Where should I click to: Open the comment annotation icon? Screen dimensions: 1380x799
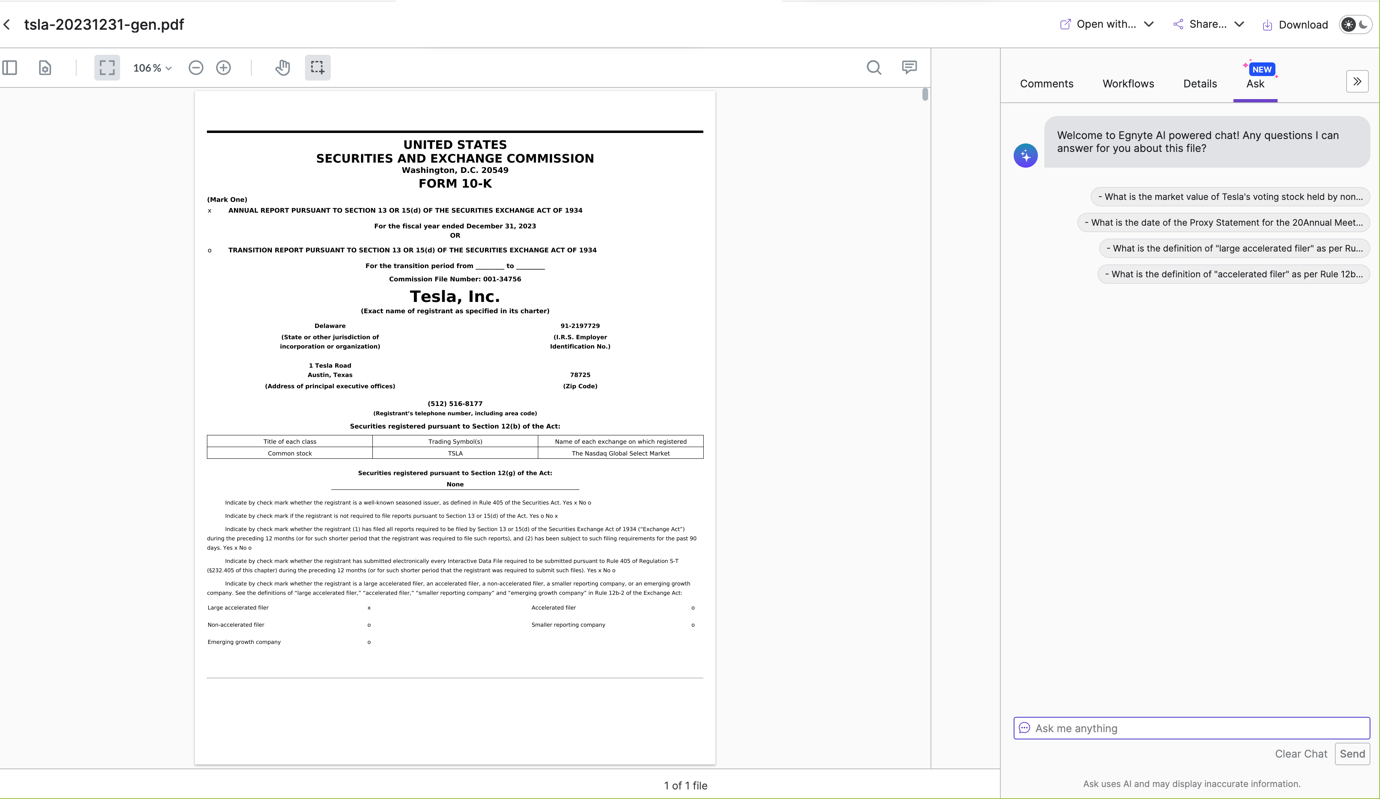point(909,68)
